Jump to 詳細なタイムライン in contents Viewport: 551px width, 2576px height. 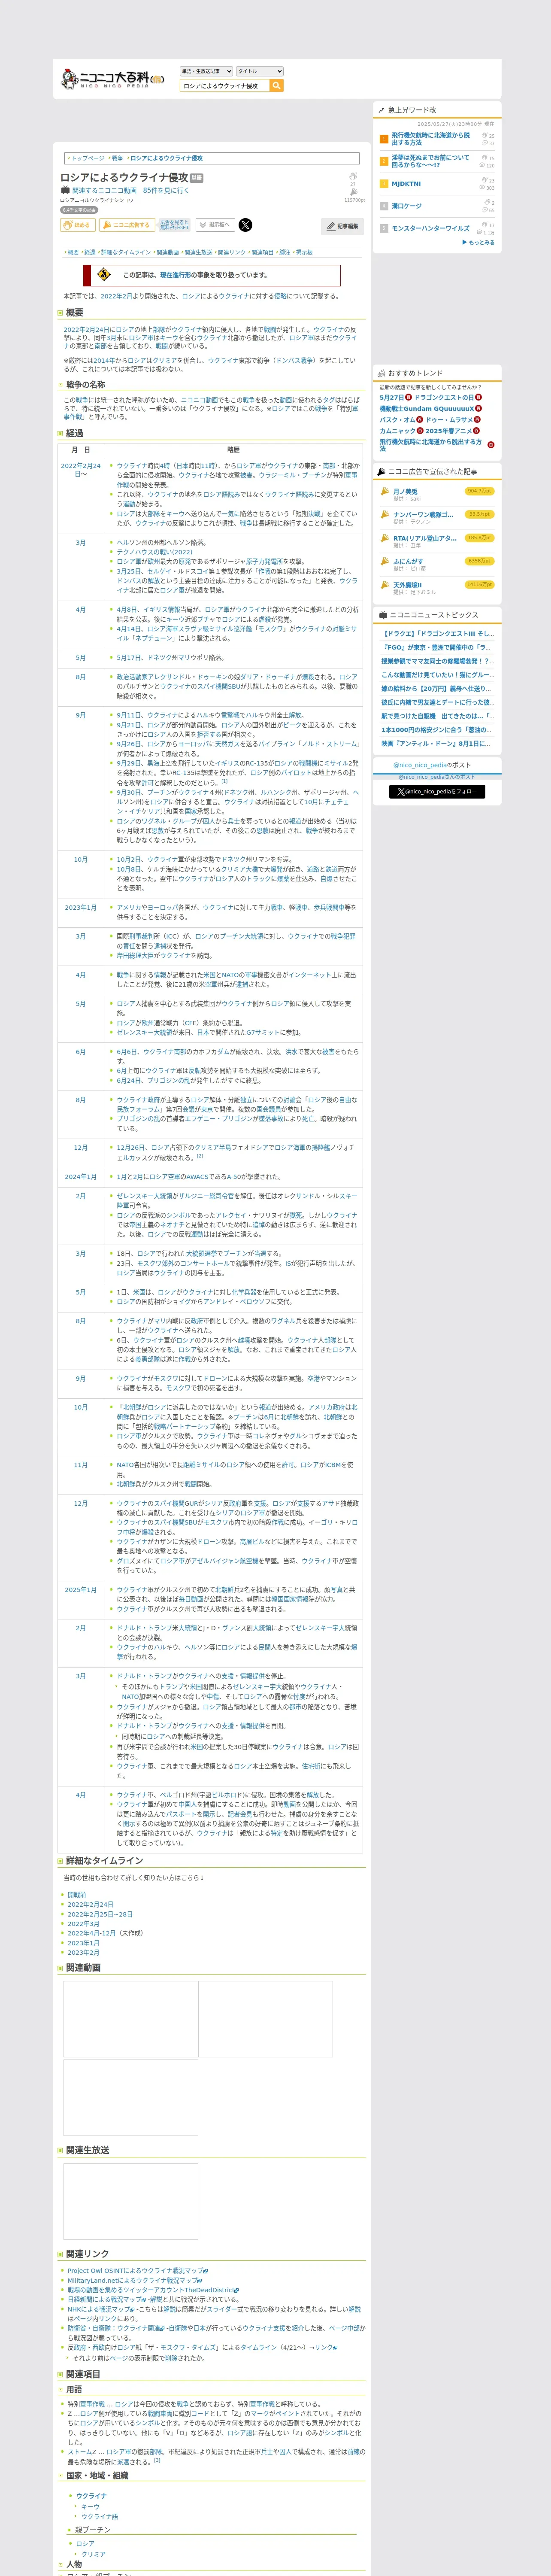click(126, 252)
